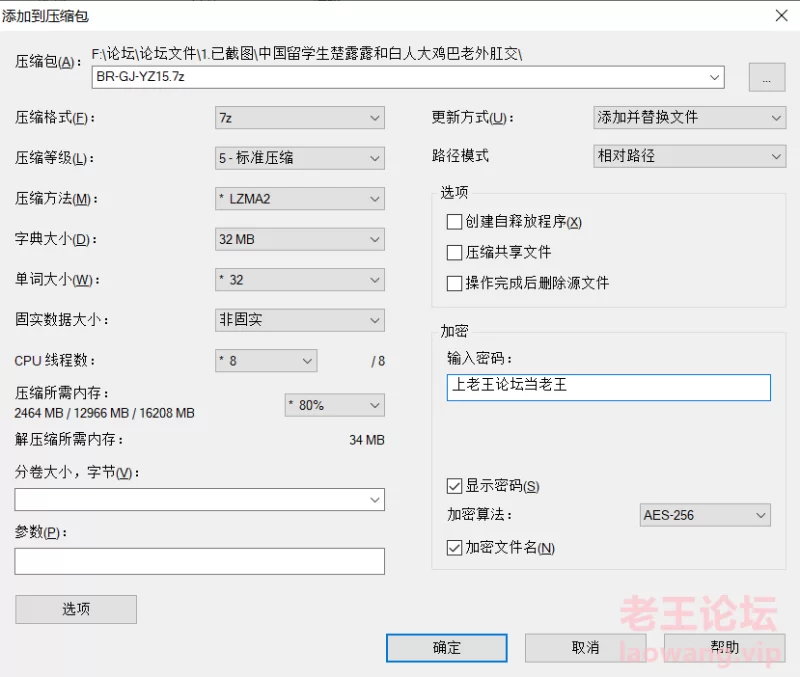
Task: Open the word size 32 dropdown
Action: coord(299,280)
